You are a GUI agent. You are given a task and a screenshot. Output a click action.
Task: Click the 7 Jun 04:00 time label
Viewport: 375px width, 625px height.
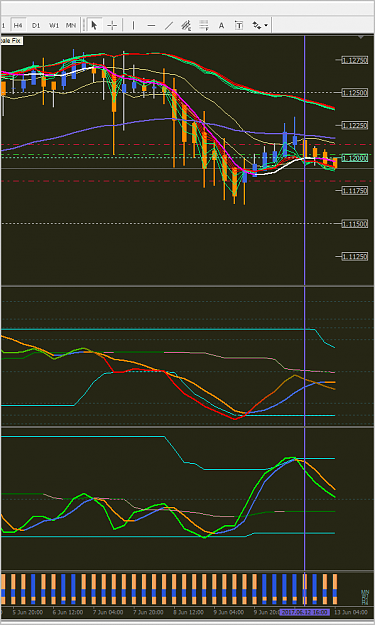108,612
